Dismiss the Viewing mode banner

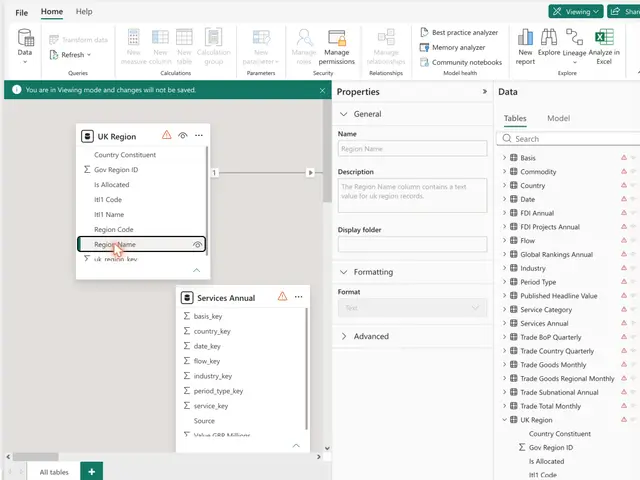coord(322,90)
